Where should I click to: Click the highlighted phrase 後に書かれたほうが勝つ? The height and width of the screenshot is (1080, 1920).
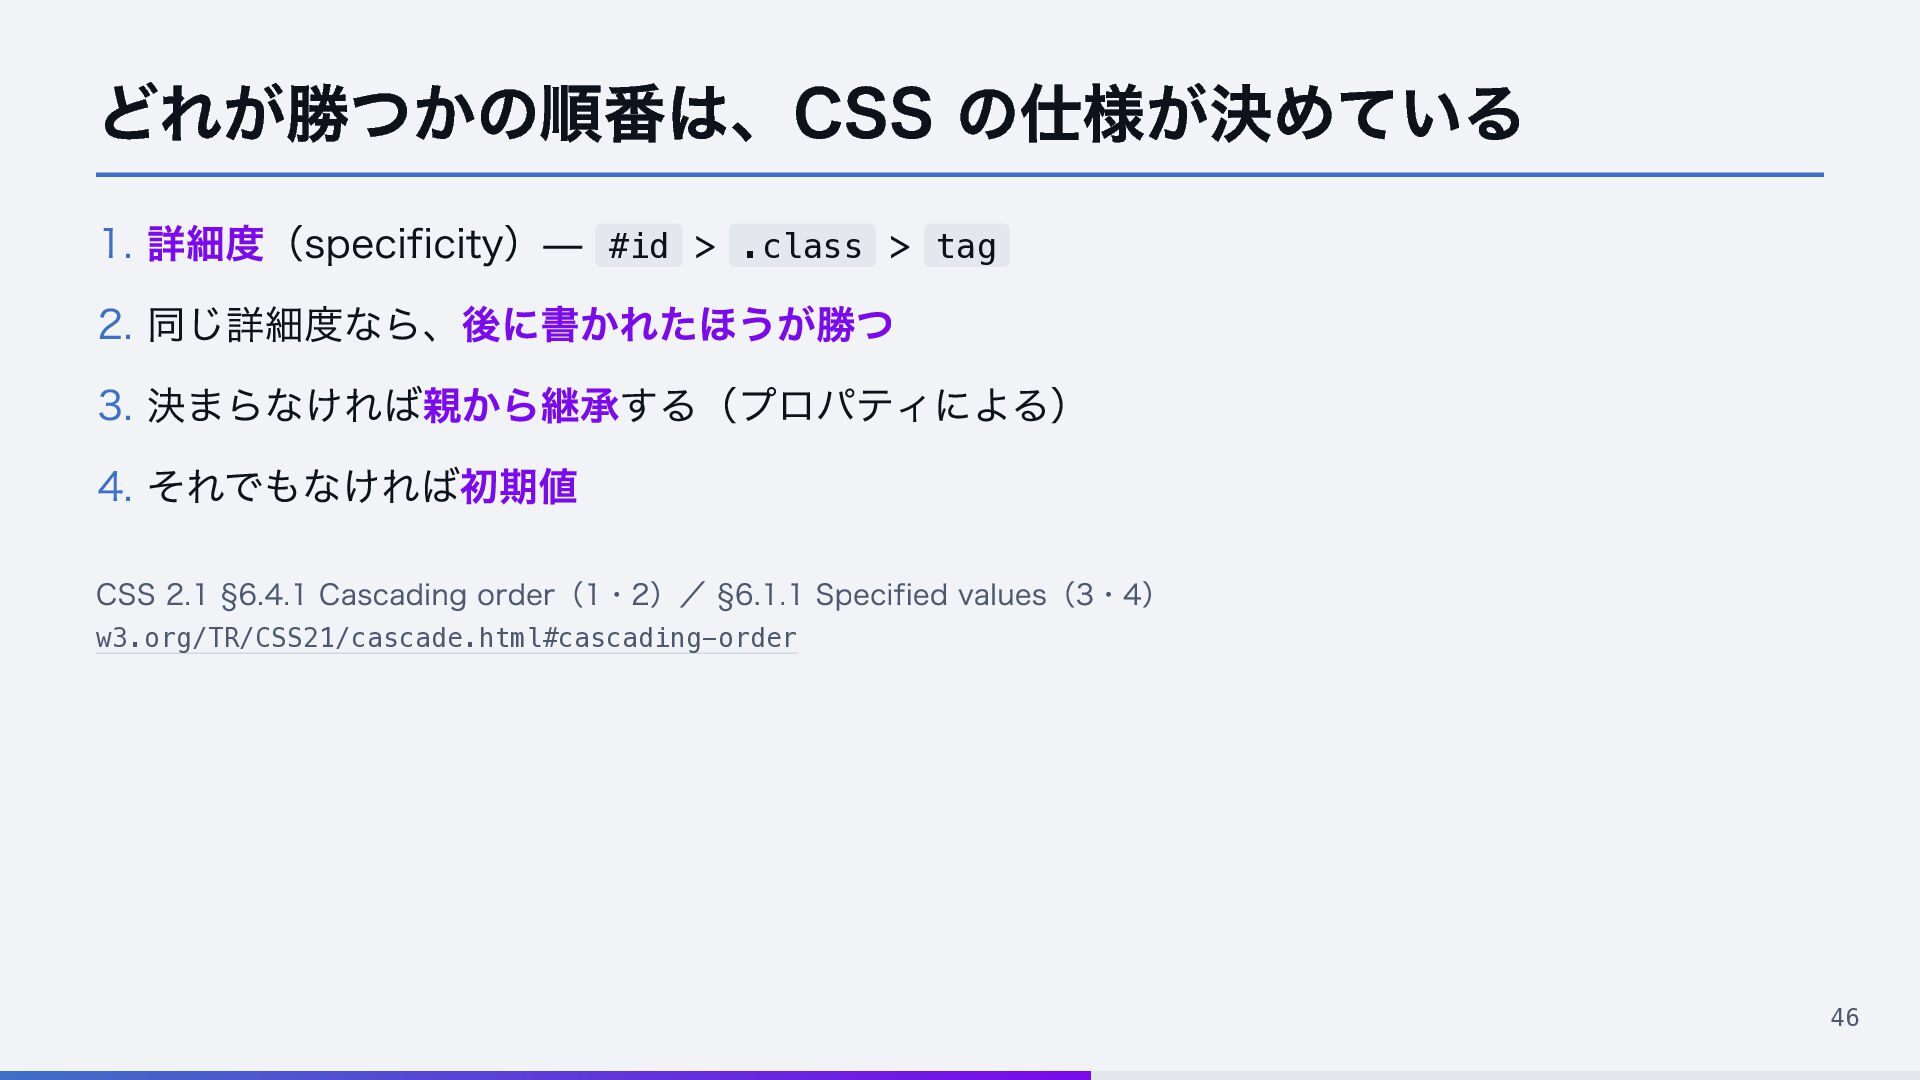[677, 325]
